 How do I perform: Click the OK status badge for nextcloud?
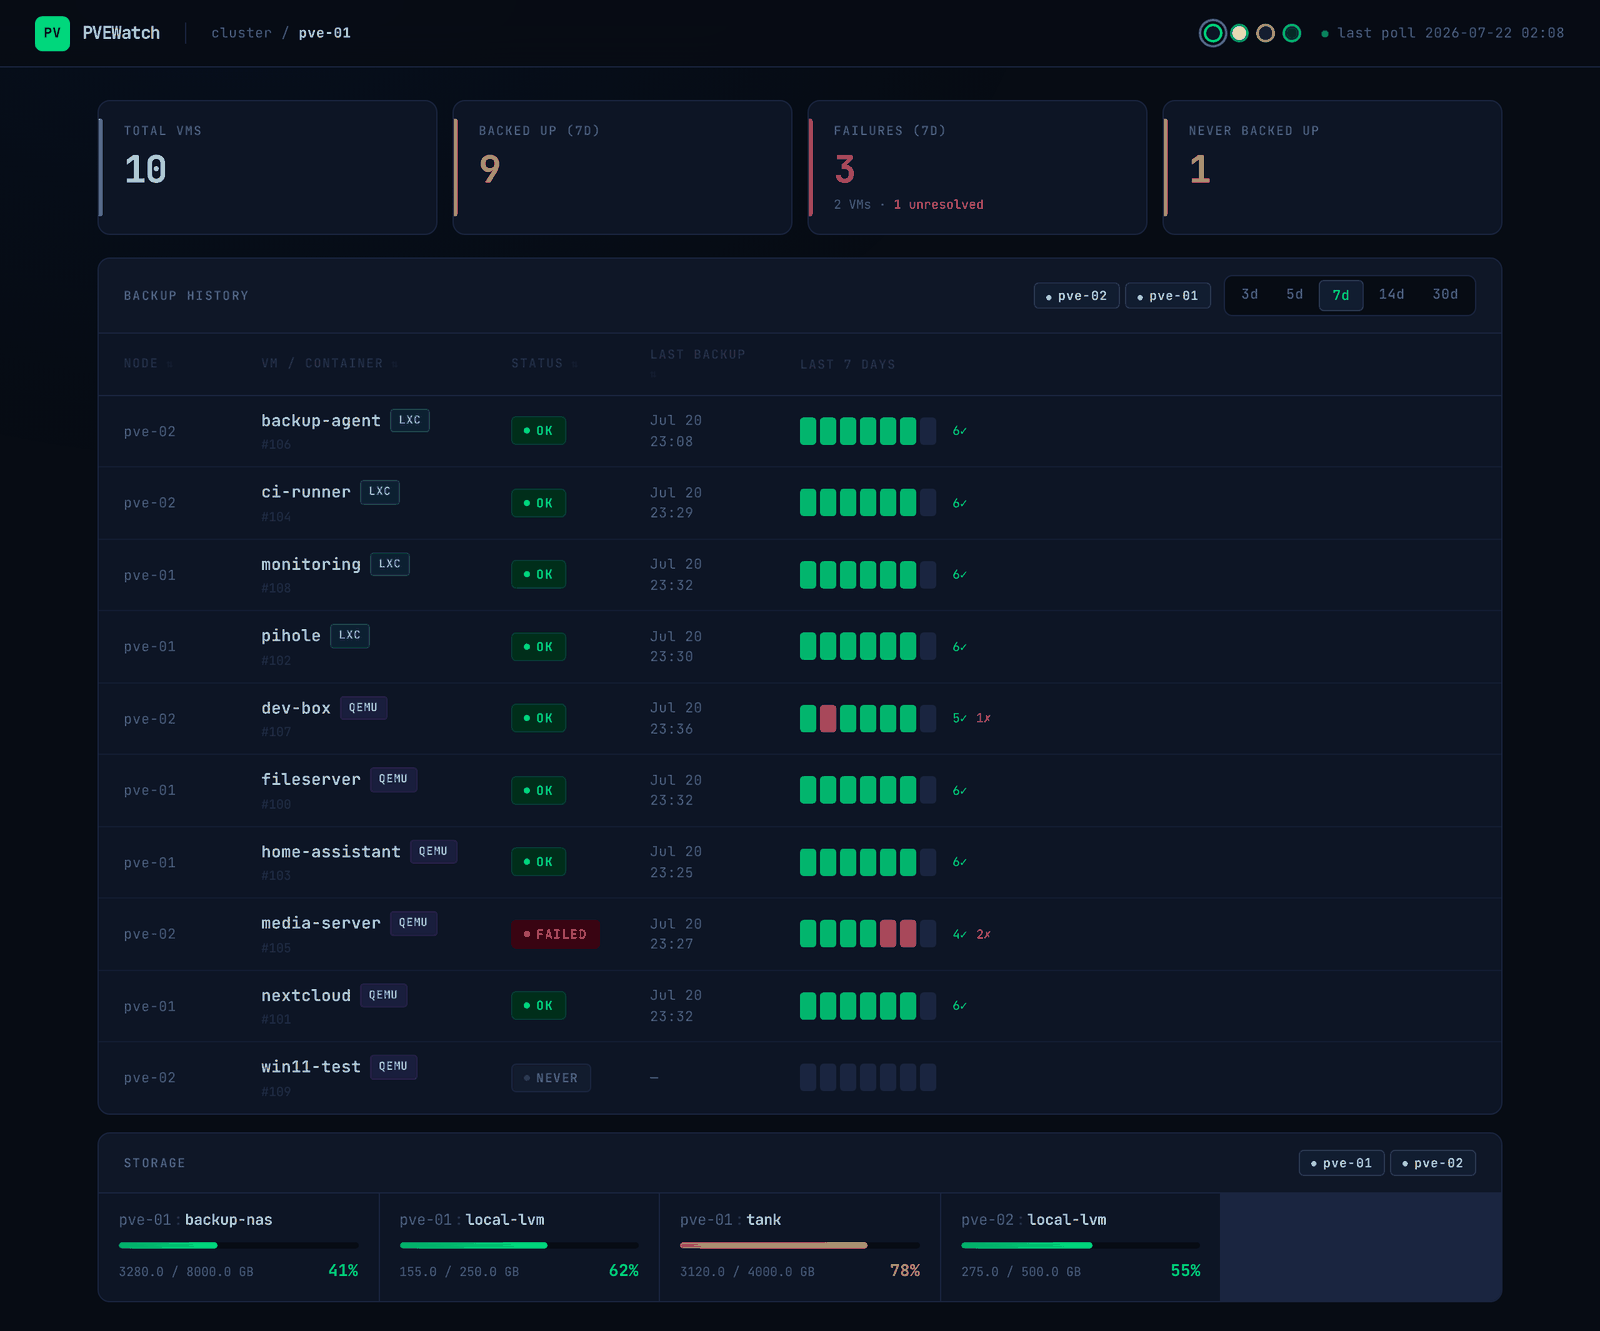(539, 1006)
